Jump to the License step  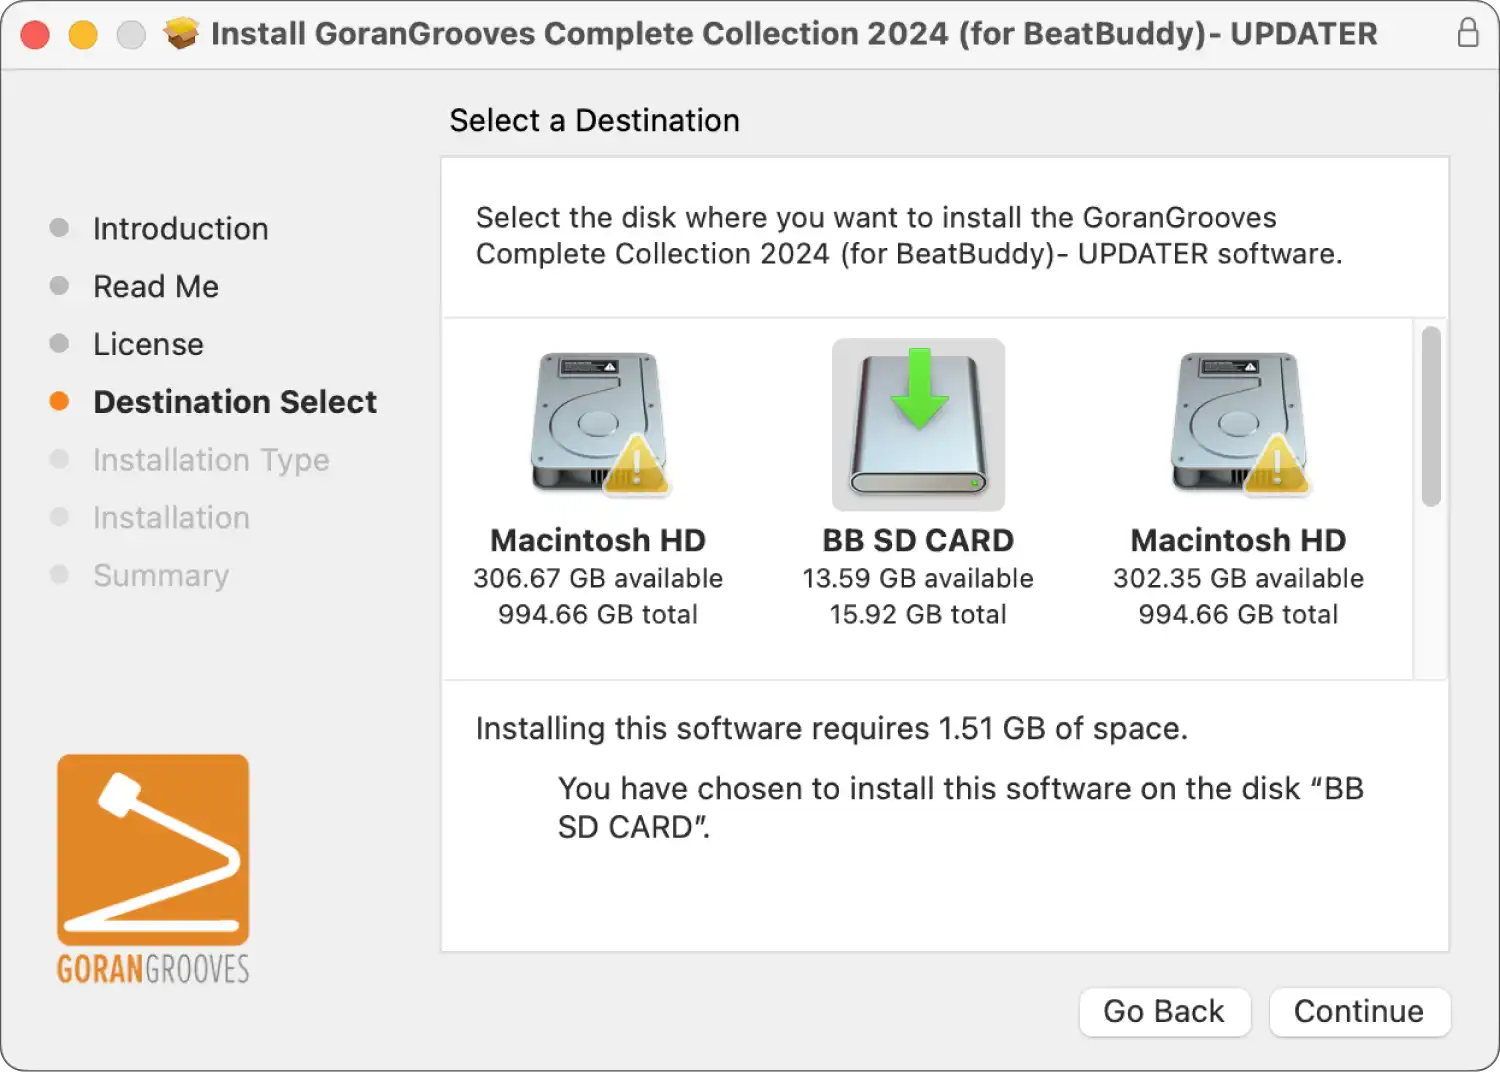click(x=148, y=344)
